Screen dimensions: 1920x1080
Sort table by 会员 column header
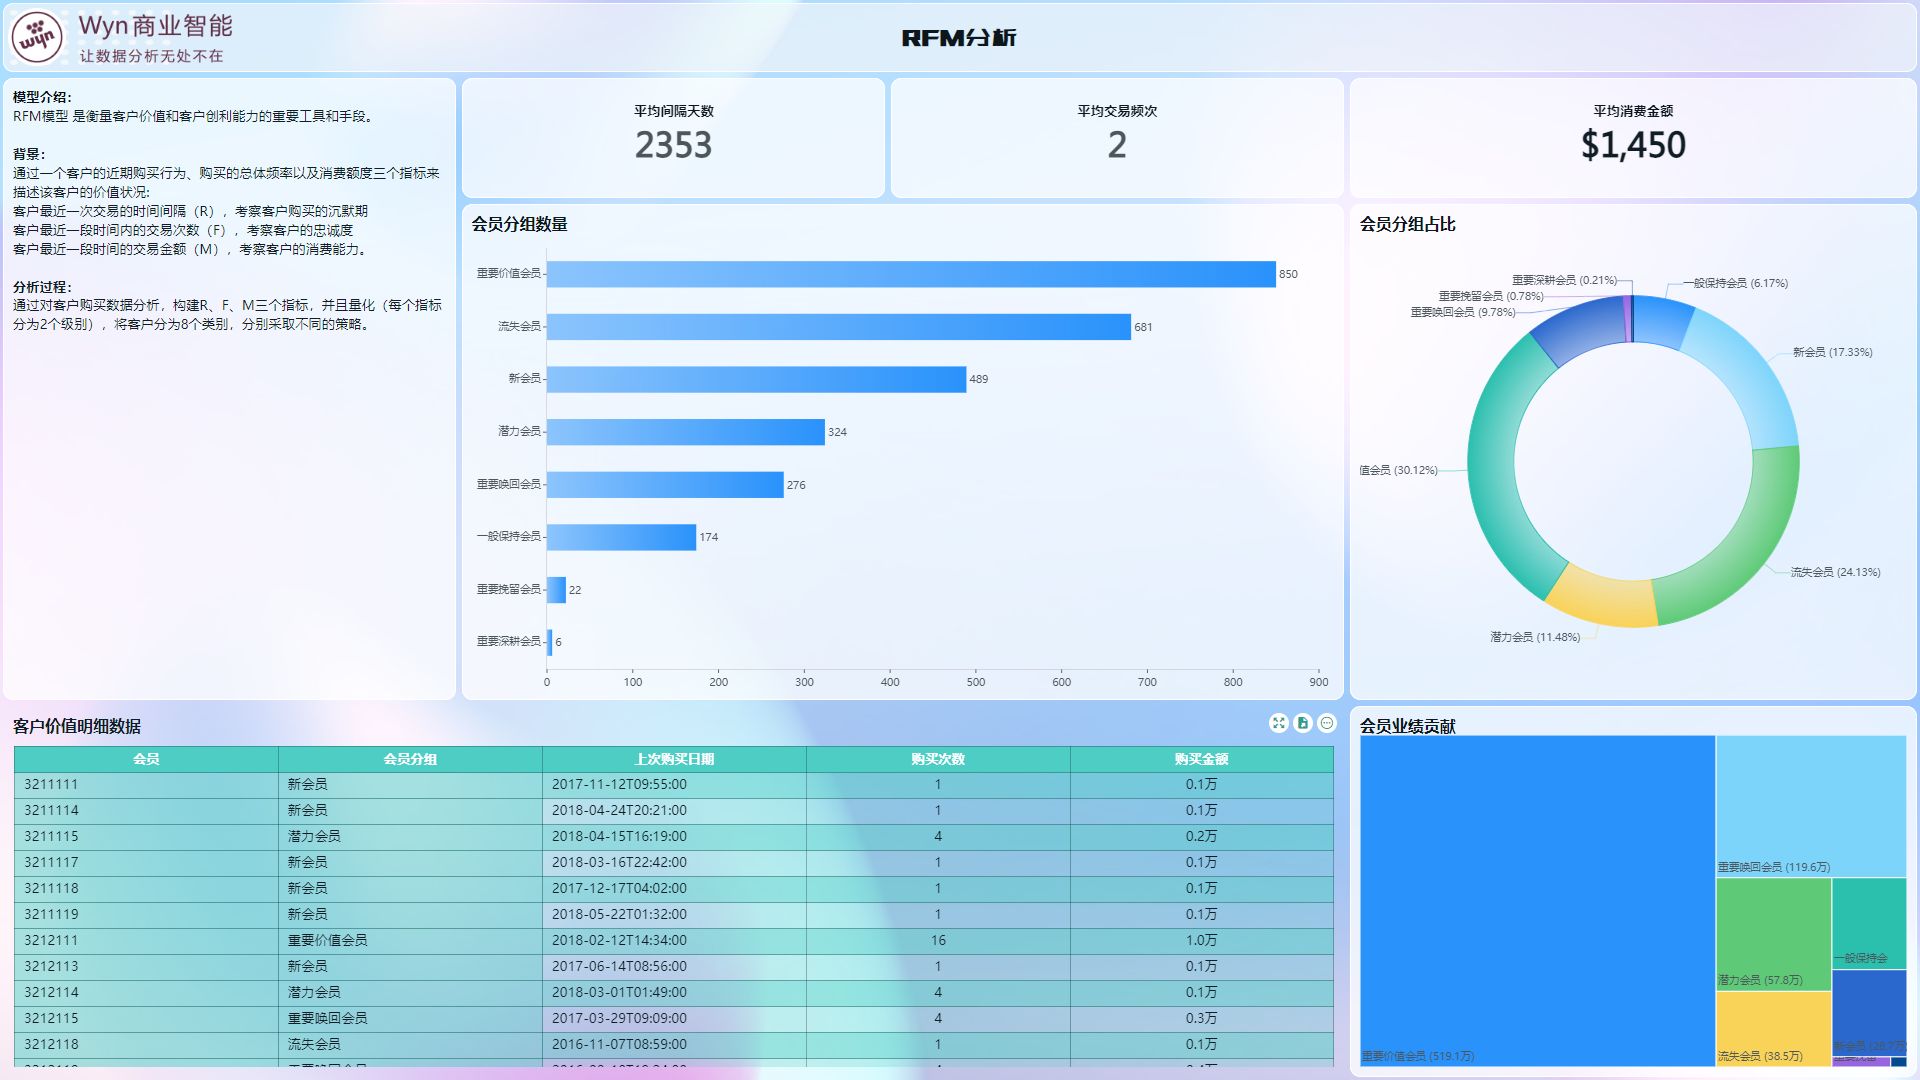146,759
